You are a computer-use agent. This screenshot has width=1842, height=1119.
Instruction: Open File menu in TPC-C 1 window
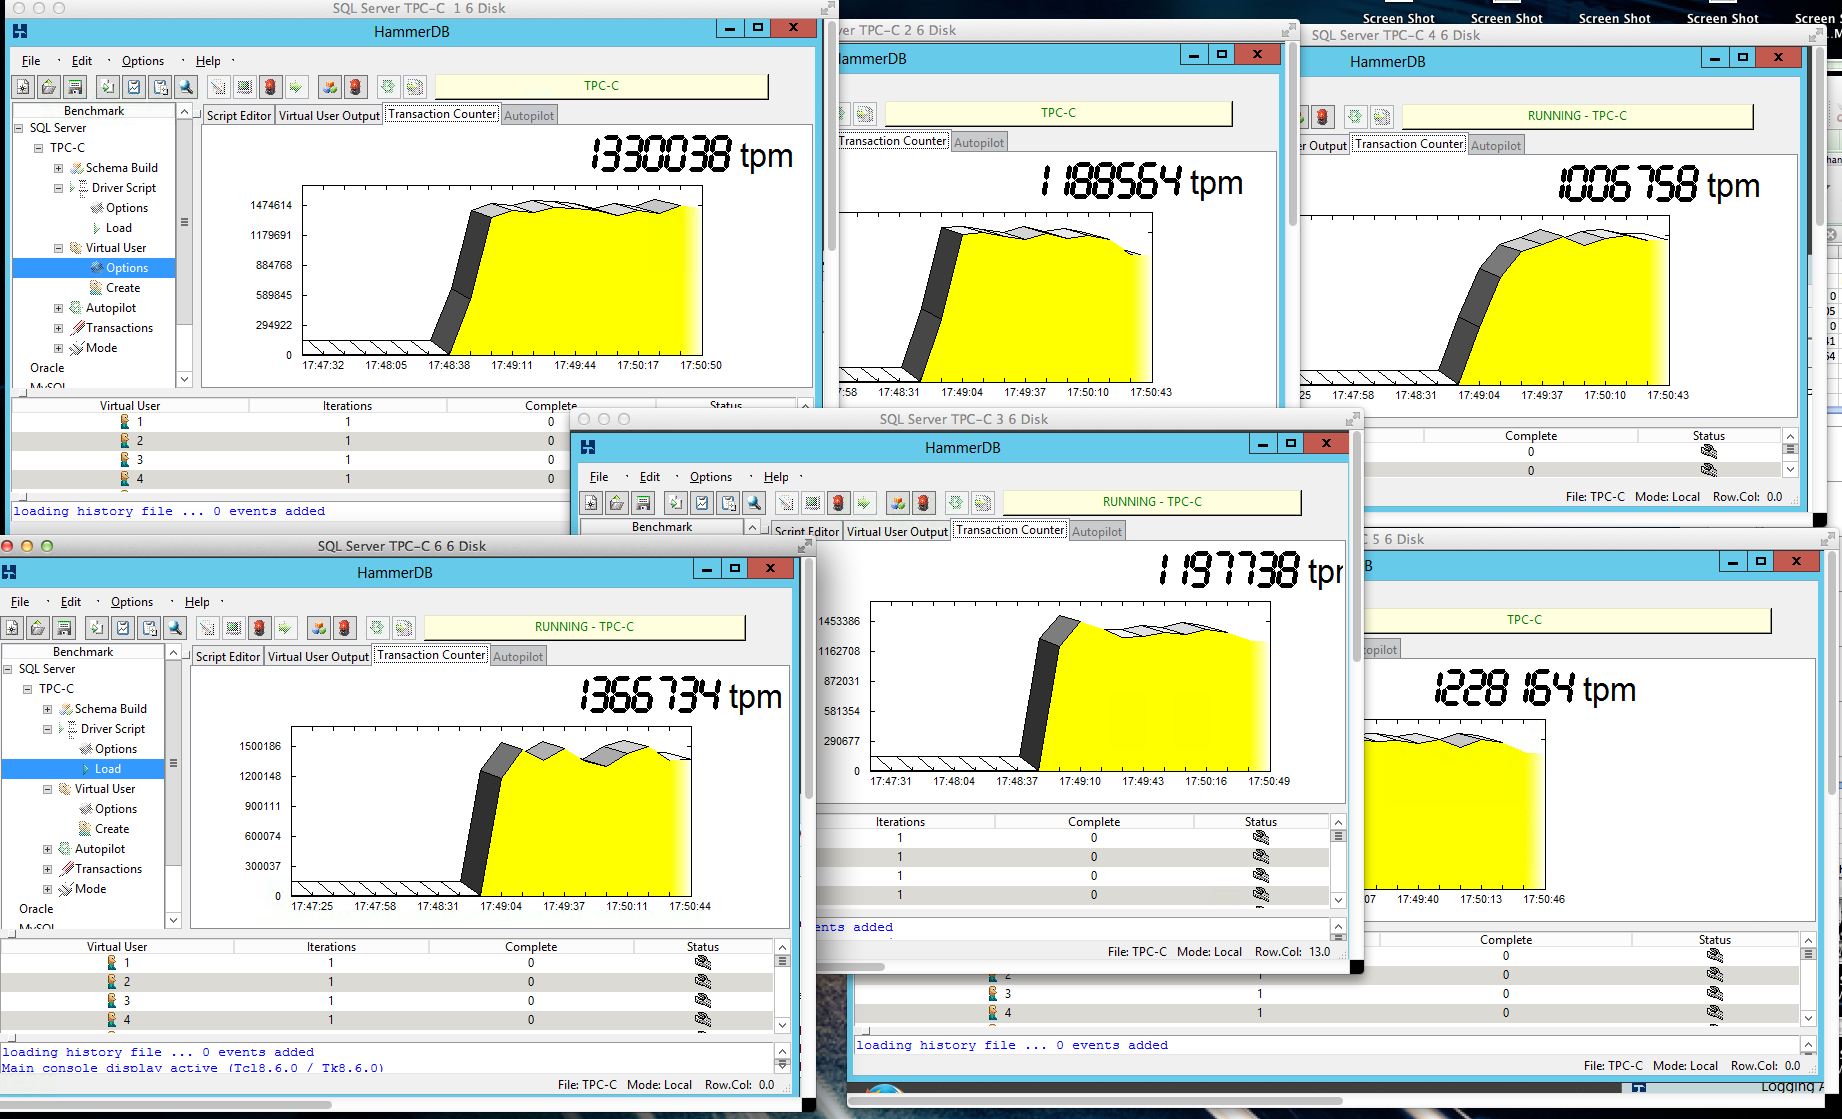click(x=31, y=61)
